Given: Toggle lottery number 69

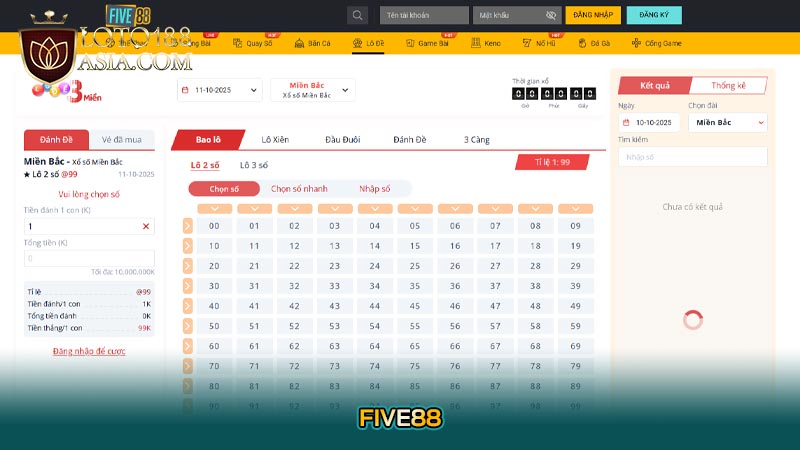Looking at the screenshot, I should click(x=576, y=346).
